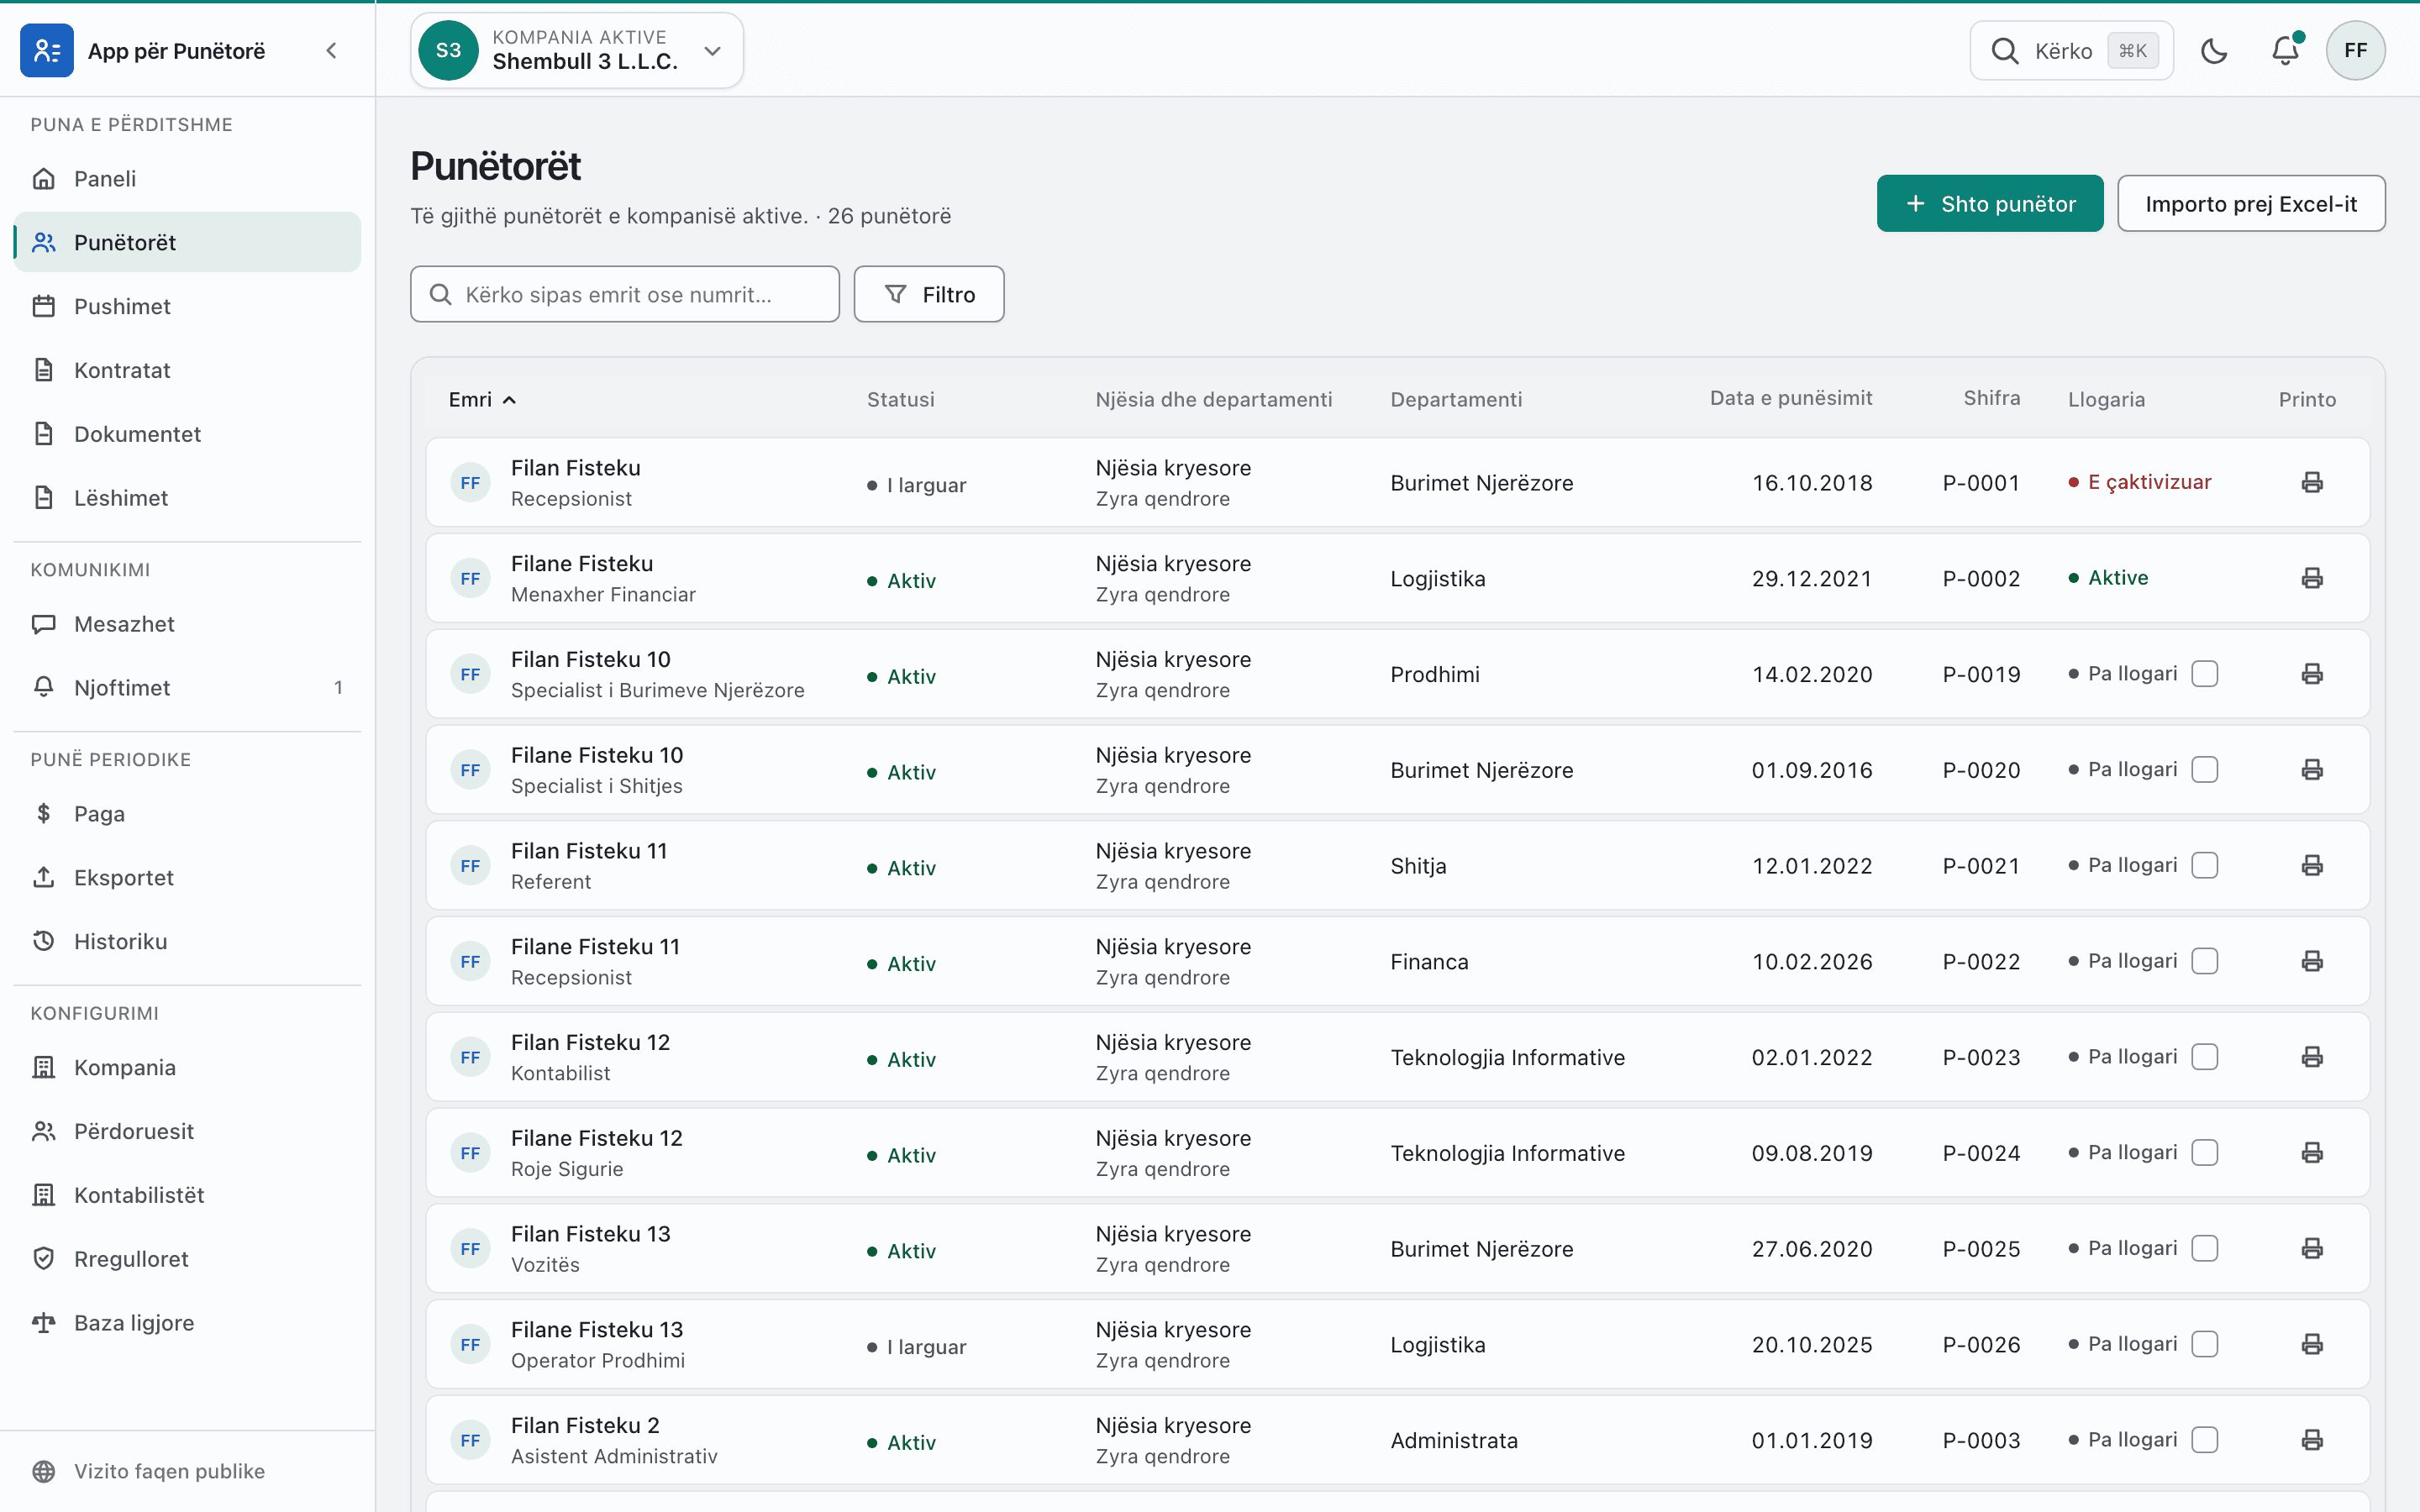Go to Paneli in the sidebar
The height and width of the screenshot is (1512, 2420).
pyautogui.click(x=187, y=178)
